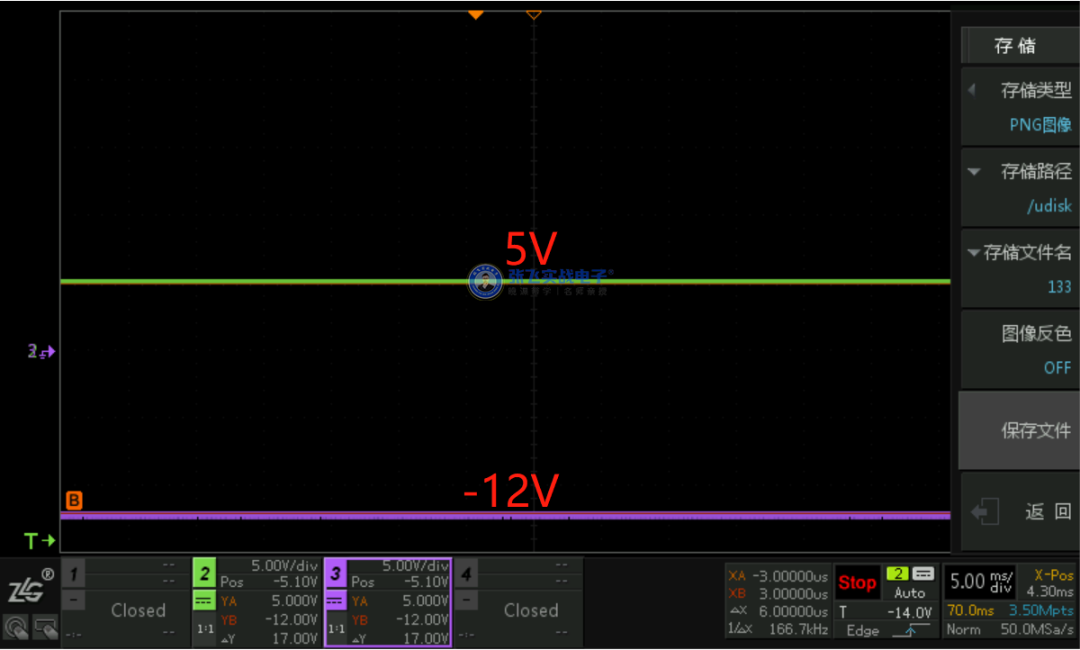Screen dimensions: 1080x650
Task: Click the X-Pos 4.30ms readout
Action: pyautogui.click(x=1050, y=583)
